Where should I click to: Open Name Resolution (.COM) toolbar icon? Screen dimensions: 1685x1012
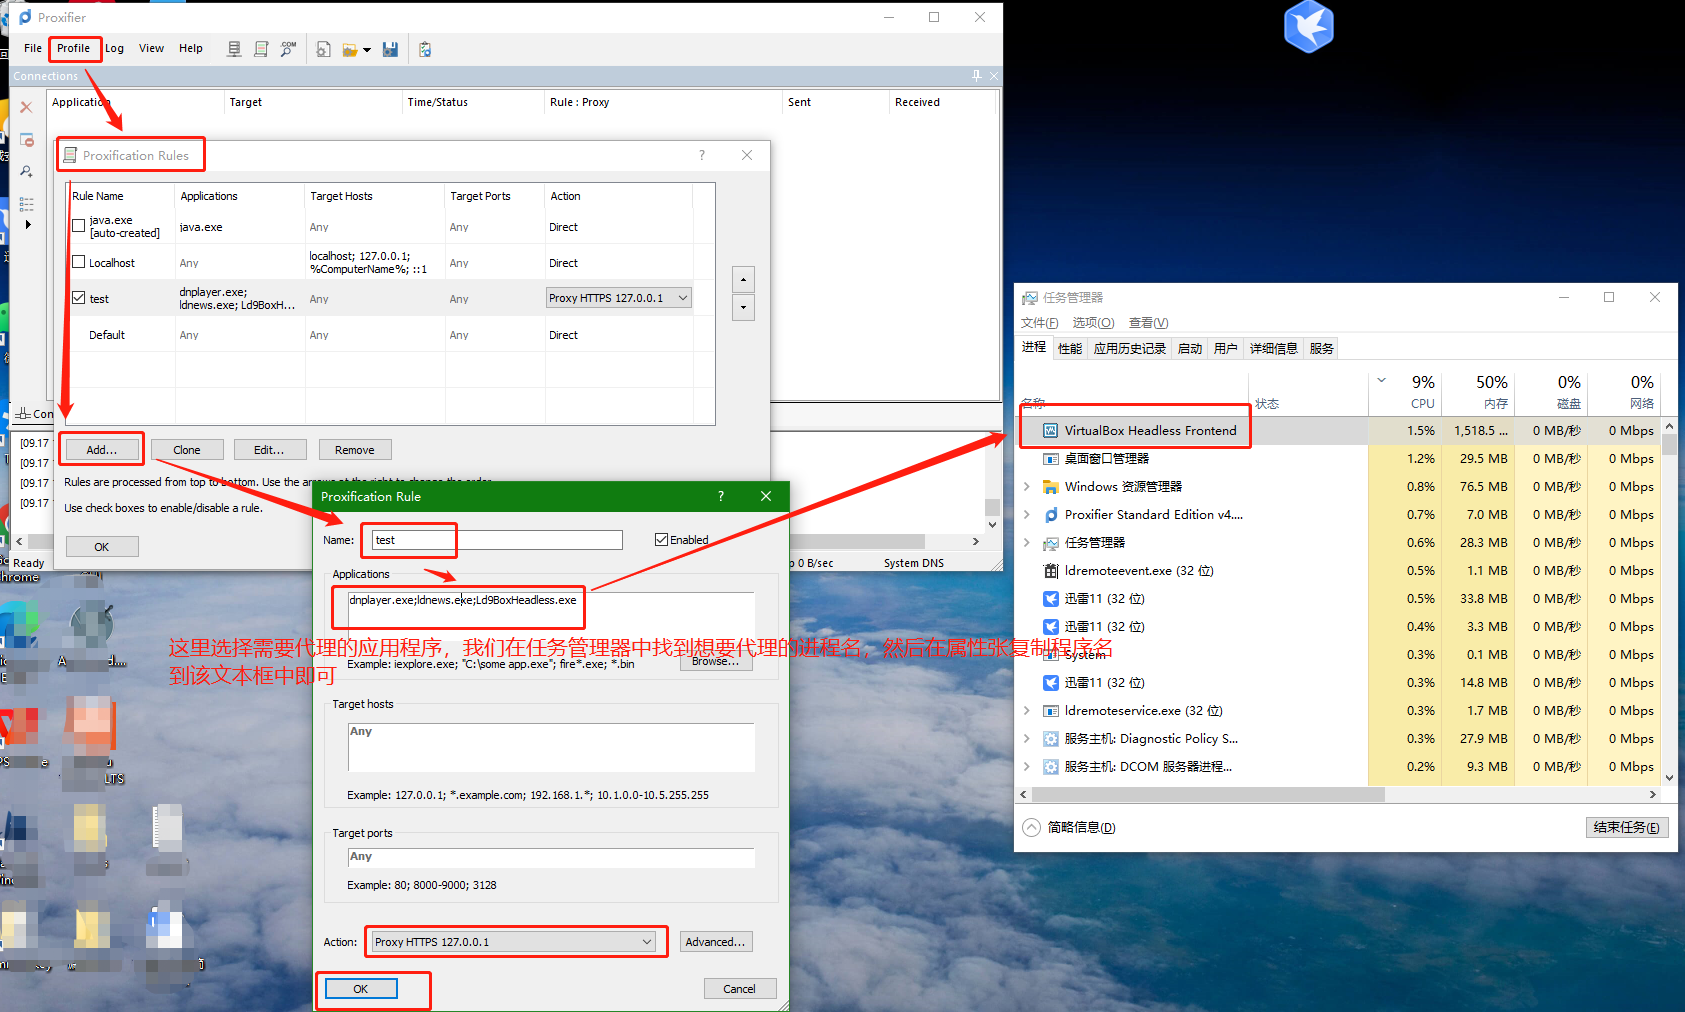pyautogui.click(x=288, y=49)
